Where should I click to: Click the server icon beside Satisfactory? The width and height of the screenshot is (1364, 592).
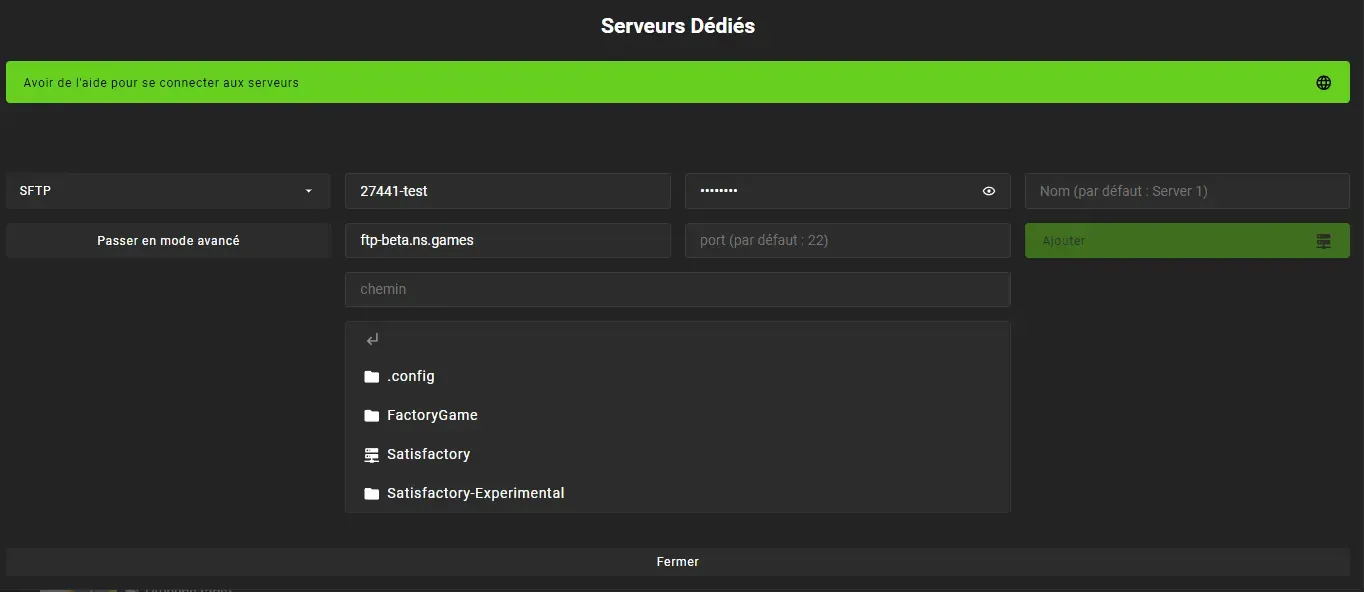coord(372,454)
